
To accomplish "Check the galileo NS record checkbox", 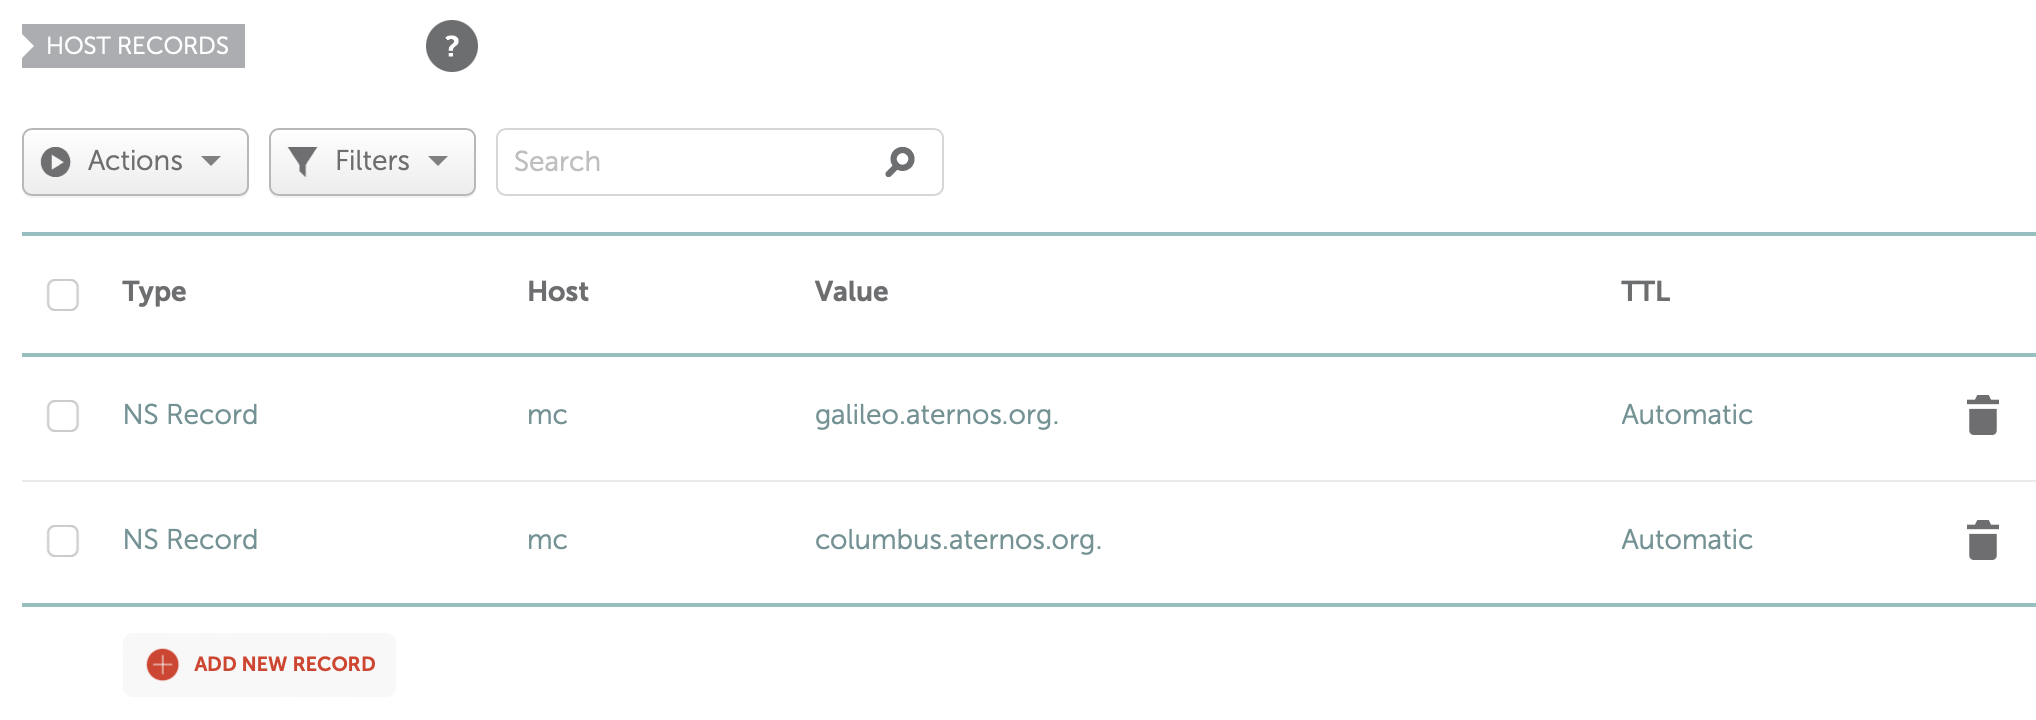I will click(63, 416).
